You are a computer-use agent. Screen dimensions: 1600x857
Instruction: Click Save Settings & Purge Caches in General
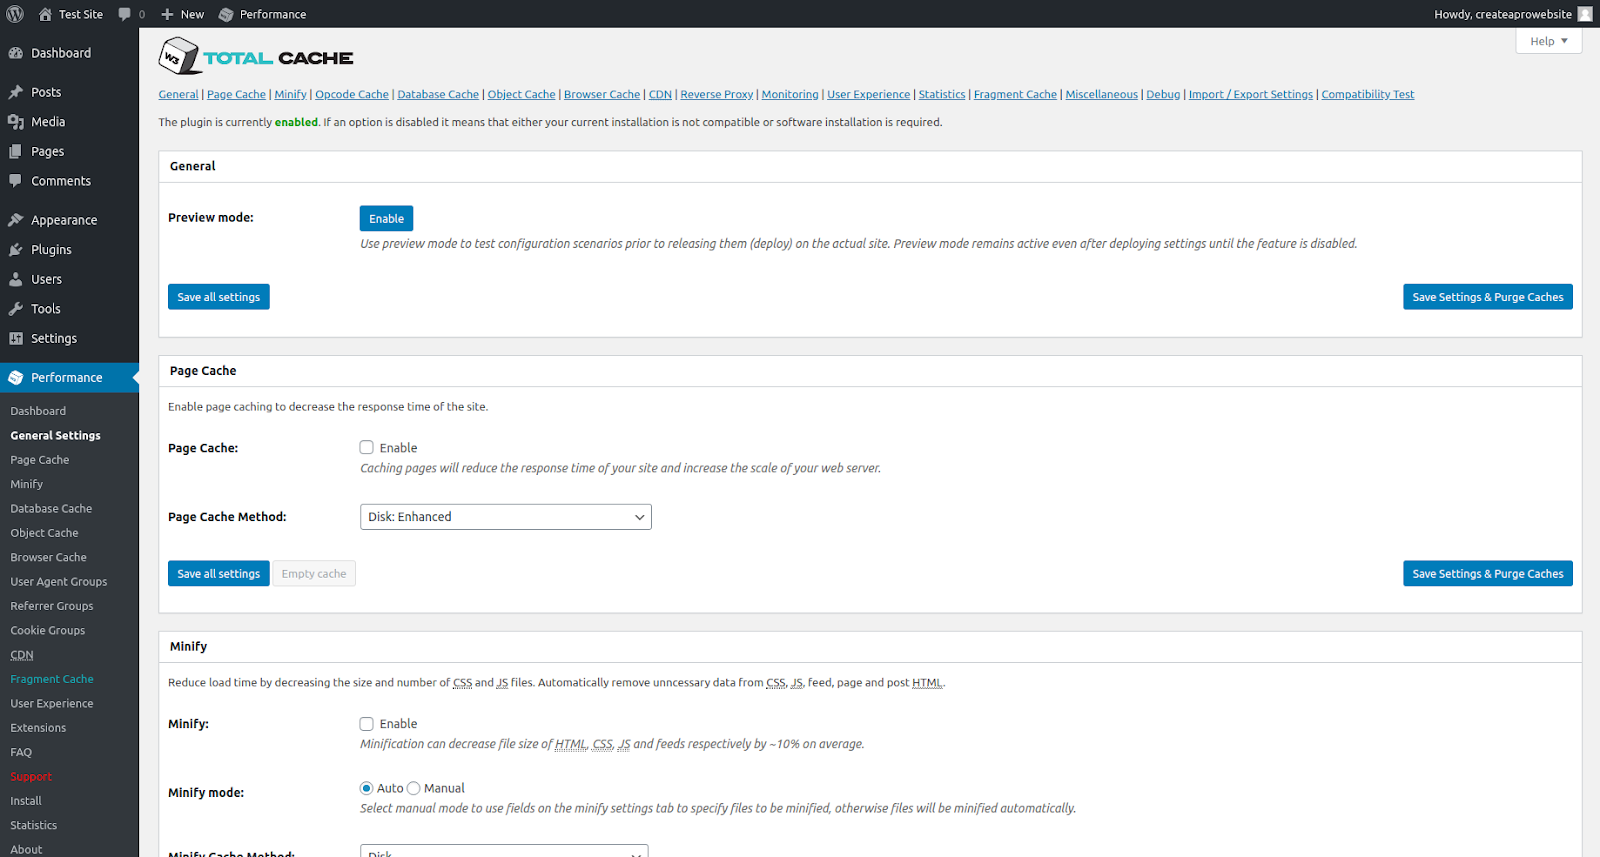coord(1488,297)
